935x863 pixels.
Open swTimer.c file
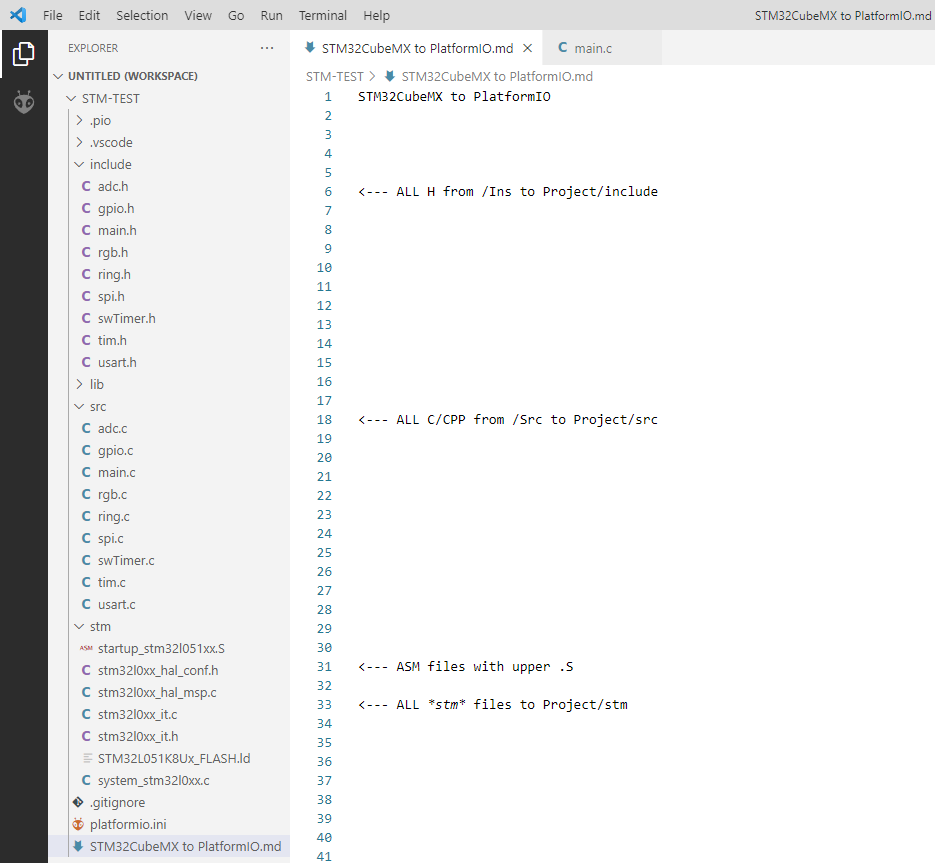point(169,561)
